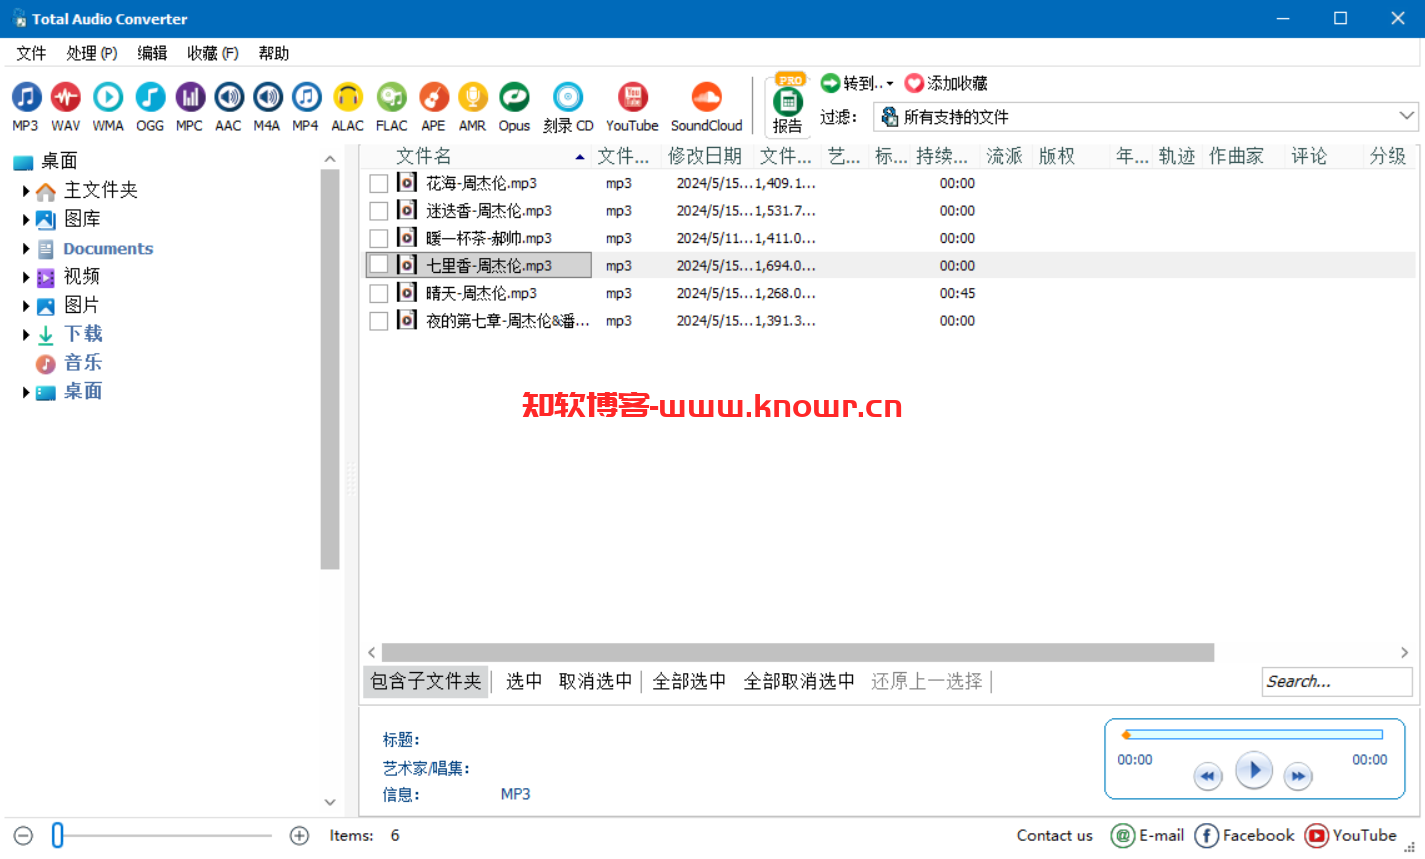Viewport: 1425px width, 859px height.
Task: Expand the 主文件夹 tree node
Action: pyautogui.click(x=26, y=190)
